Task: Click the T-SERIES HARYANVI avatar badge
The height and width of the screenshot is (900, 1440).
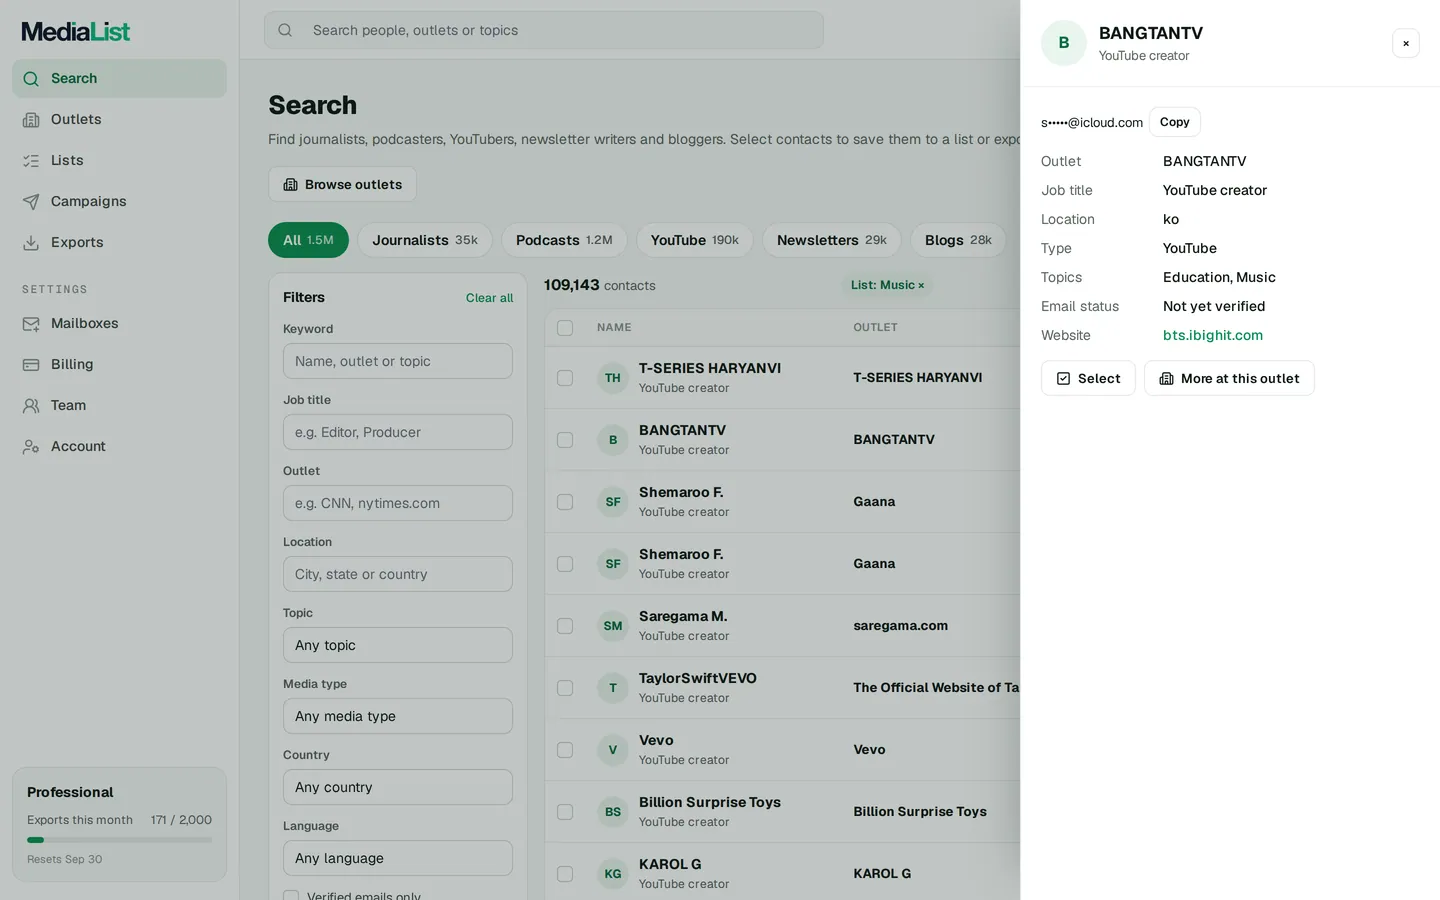Action: [613, 378]
